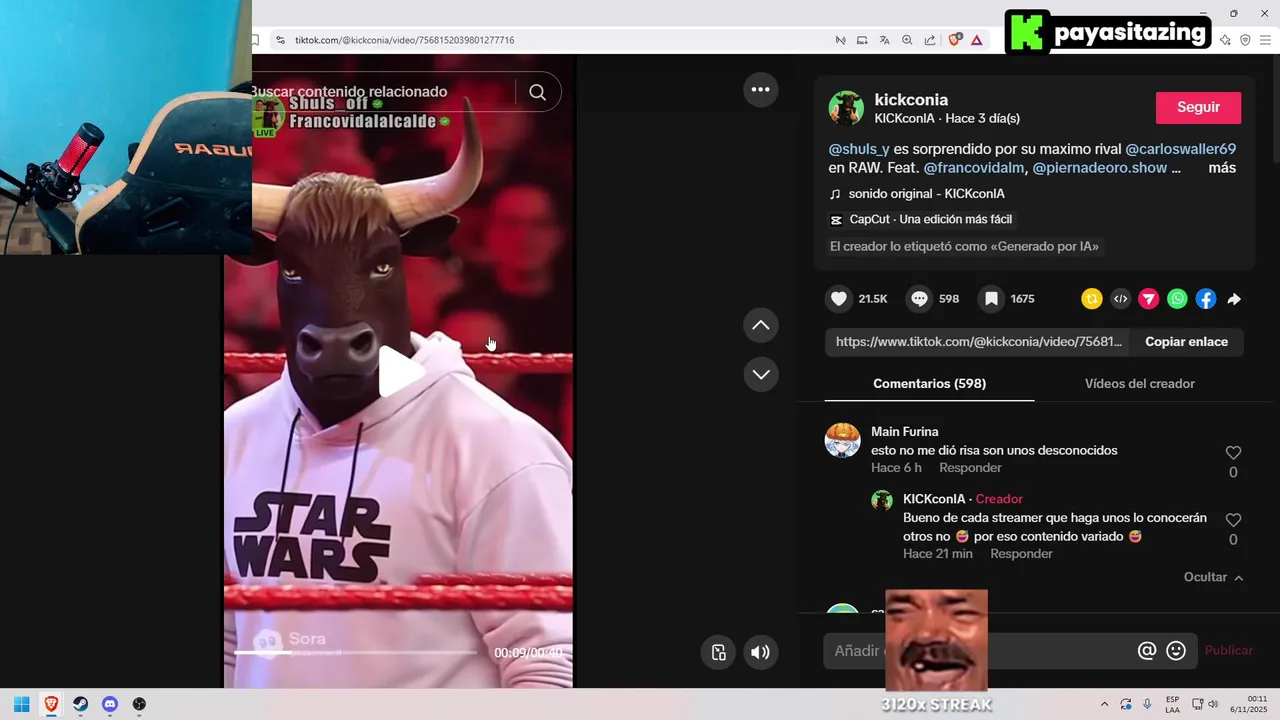Follow kickconia with Seguir button
Viewport: 1280px width, 720px height.
tap(1198, 108)
